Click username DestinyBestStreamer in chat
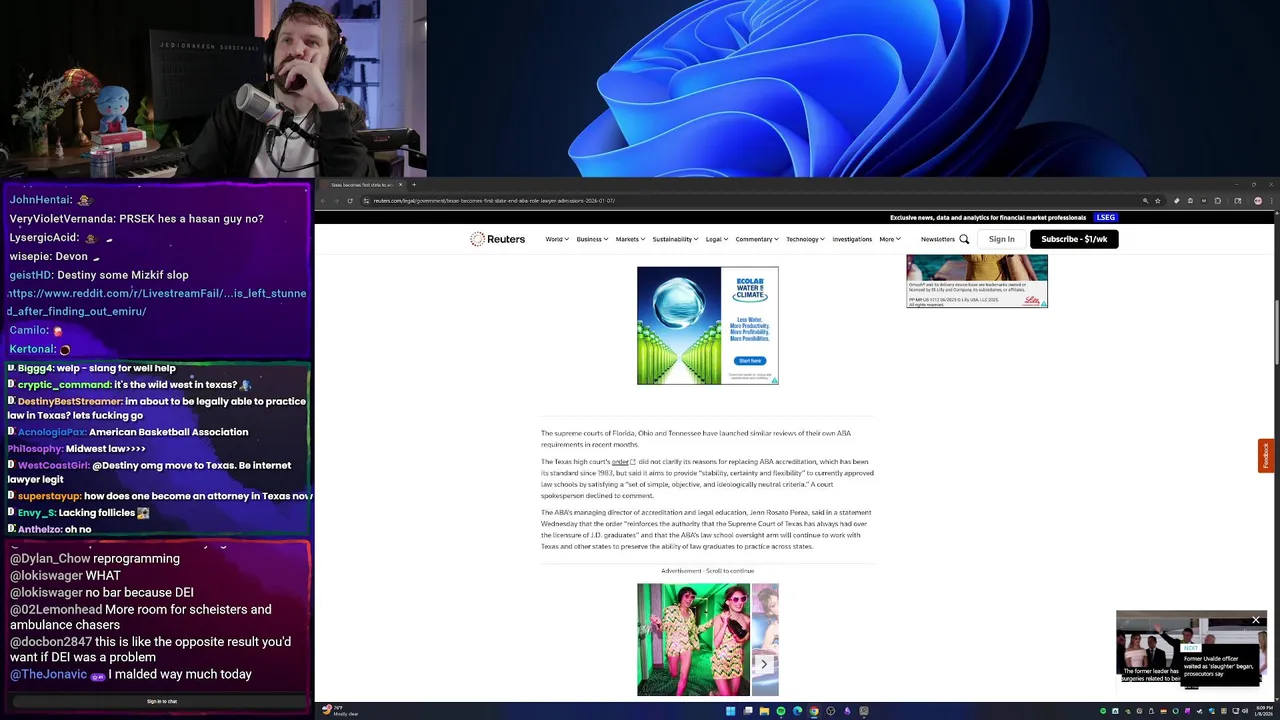Viewport: 1280px width, 720px height. 70,401
